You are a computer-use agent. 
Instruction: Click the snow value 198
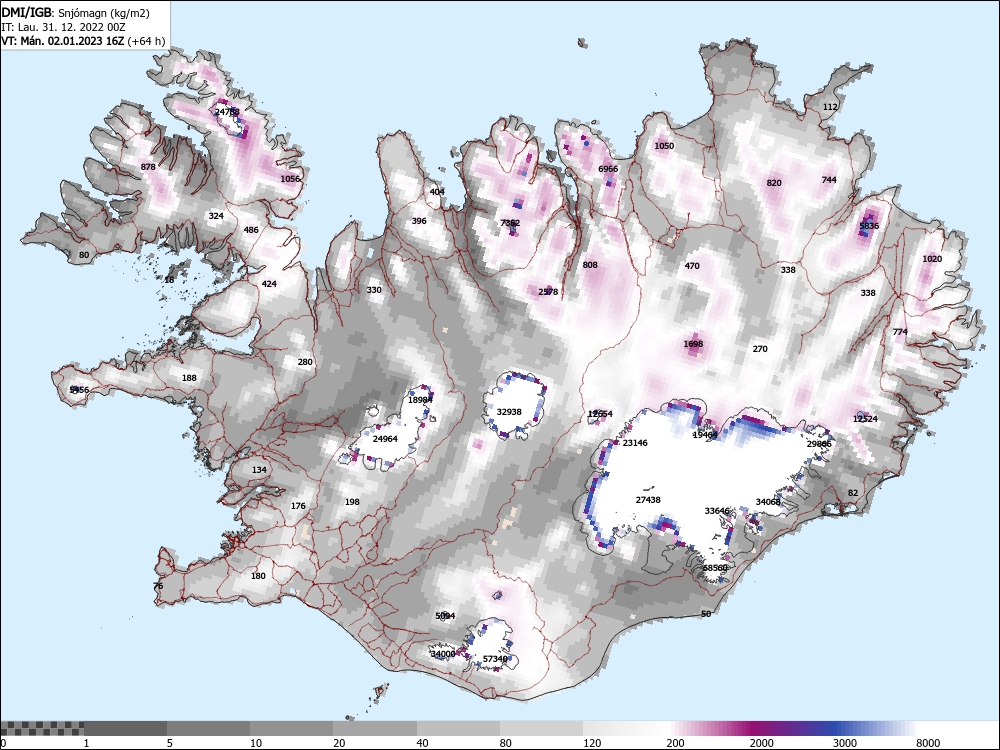pos(352,502)
